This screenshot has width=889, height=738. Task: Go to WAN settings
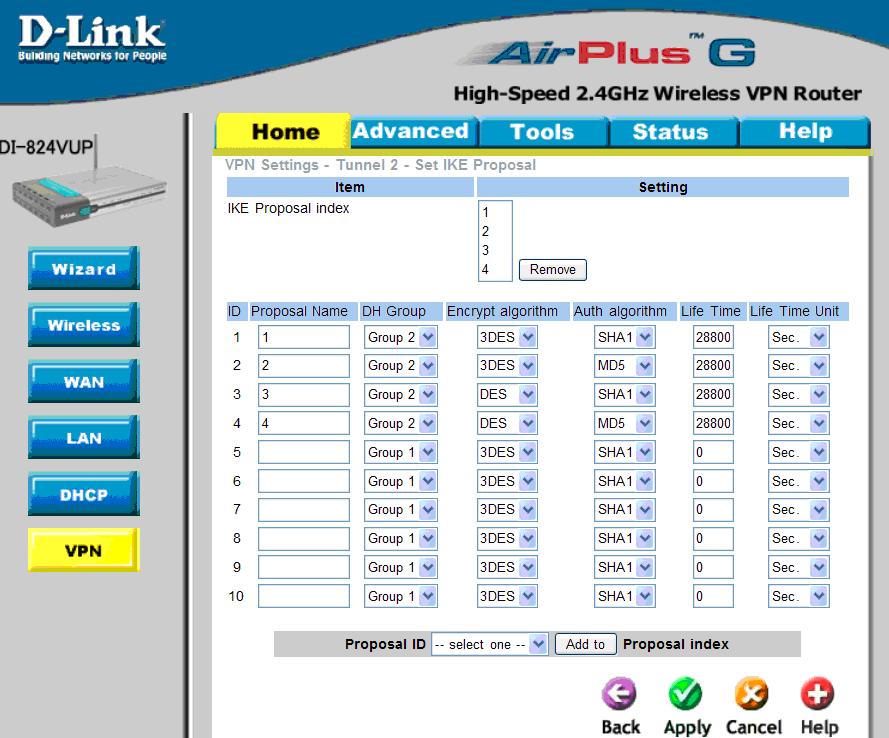(84, 381)
